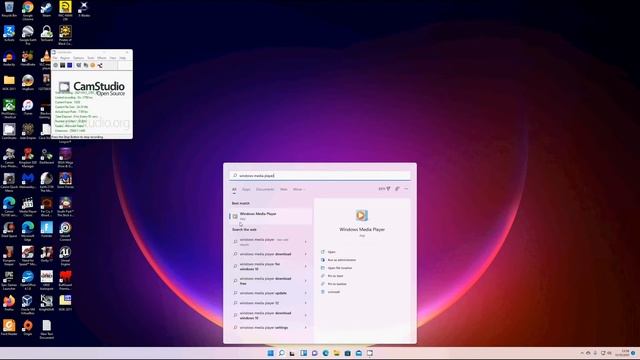Open Oracle VM VirtualBox shortcut

(x=28, y=304)
